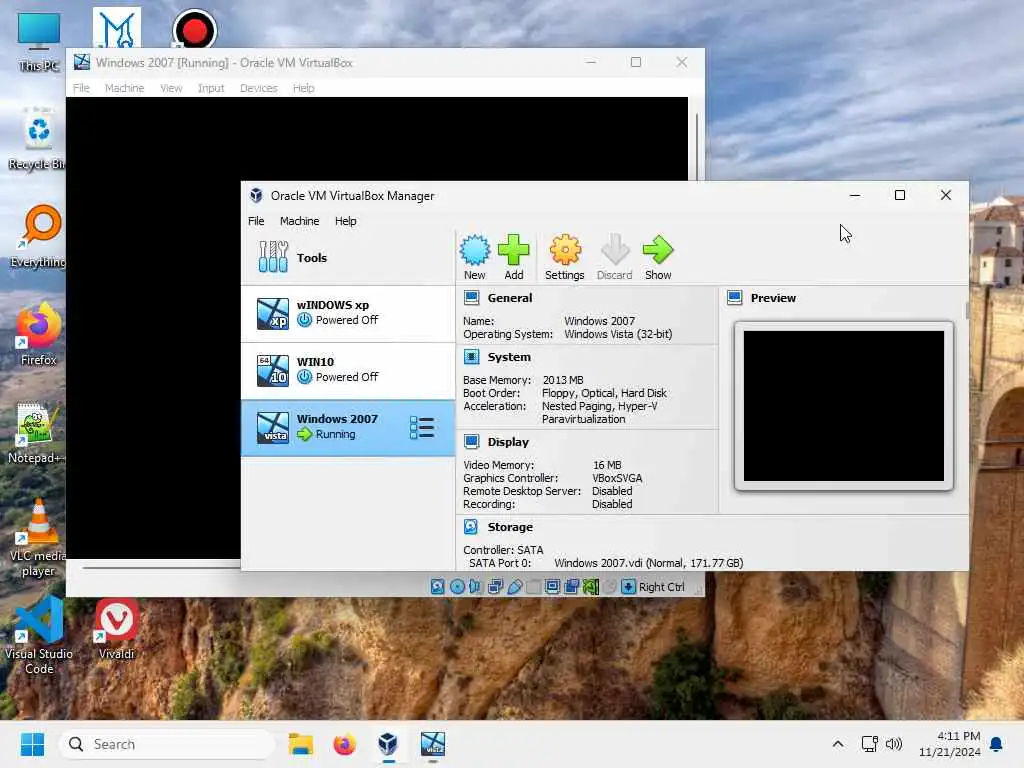Click Right Ctrl host key indicator

[662, 586]
